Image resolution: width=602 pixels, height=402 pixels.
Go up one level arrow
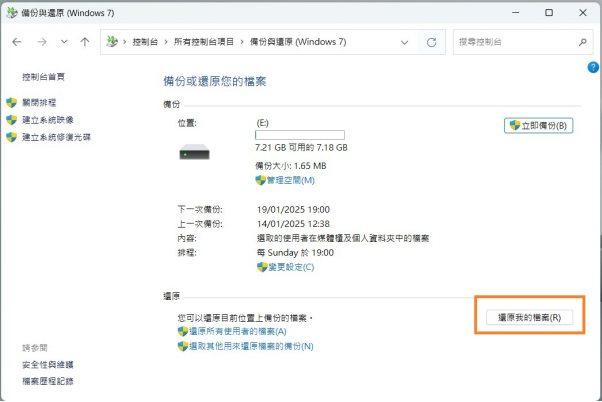(85, 42)
